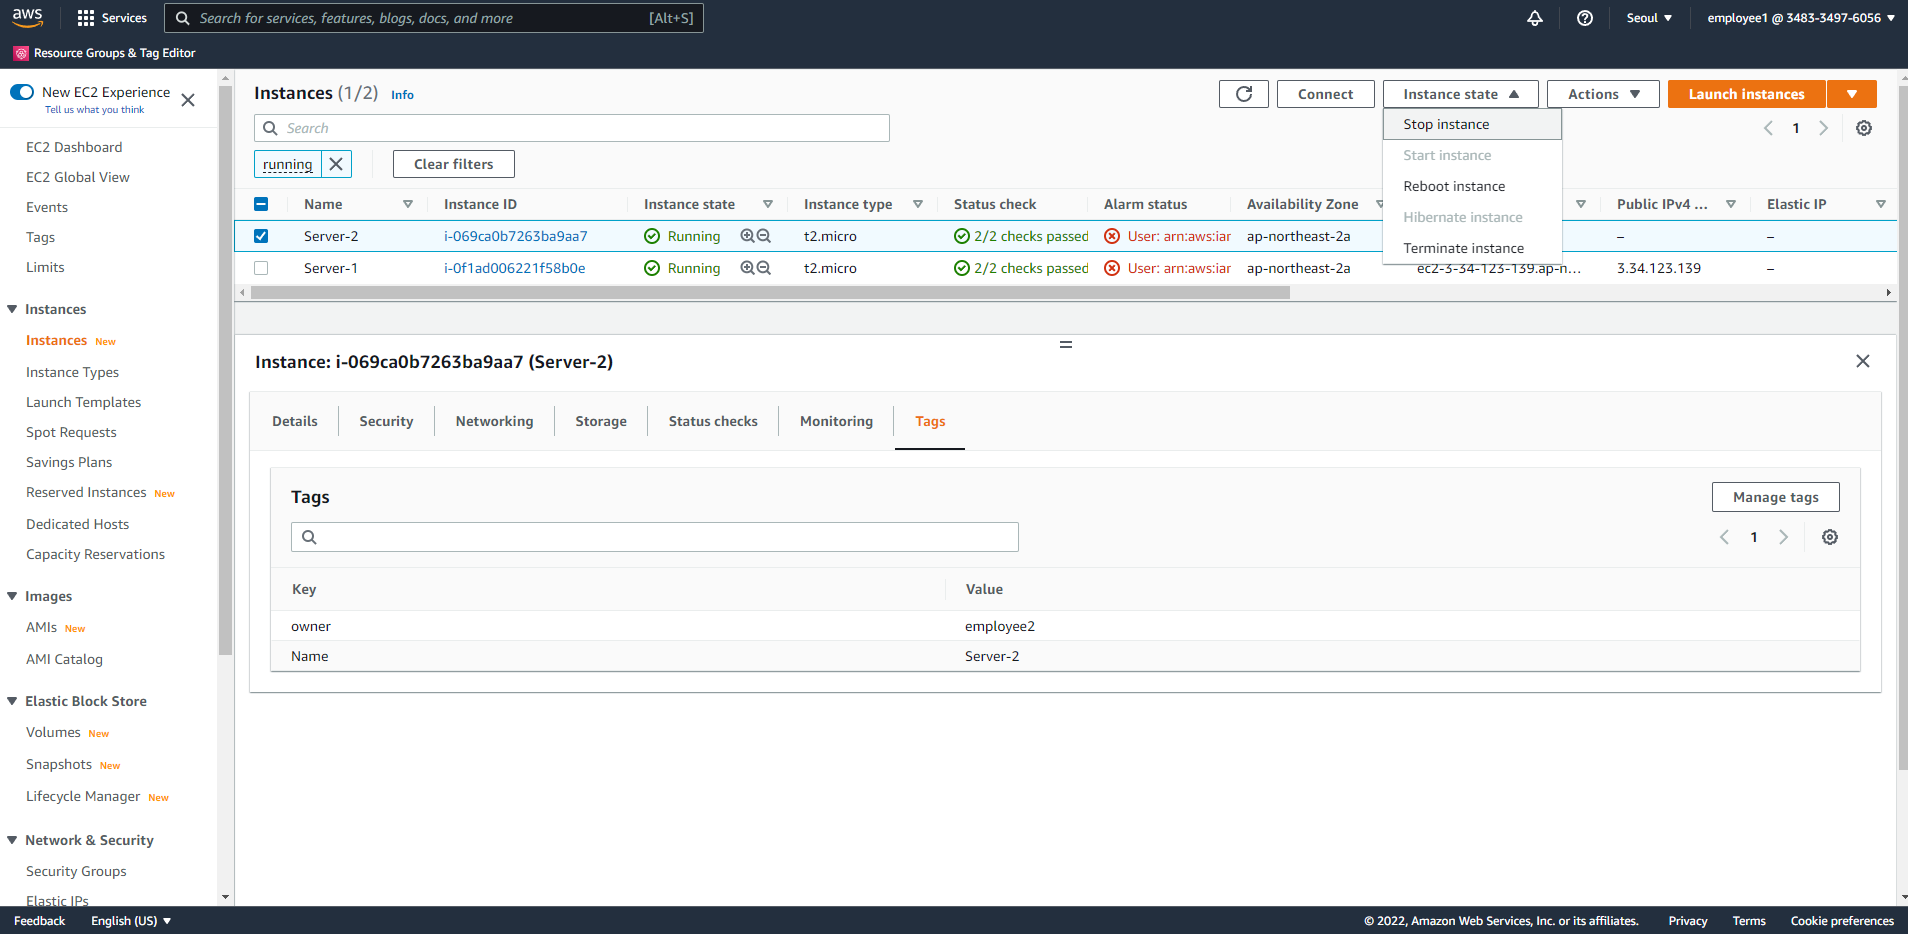Focus the top AWS services search box
This screenshot has width=1908, height=934.
tap(434, 18)
